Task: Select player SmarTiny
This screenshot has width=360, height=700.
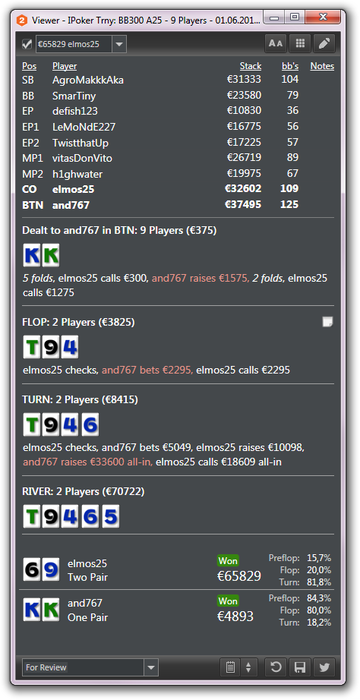Action: tap(74, 96)
